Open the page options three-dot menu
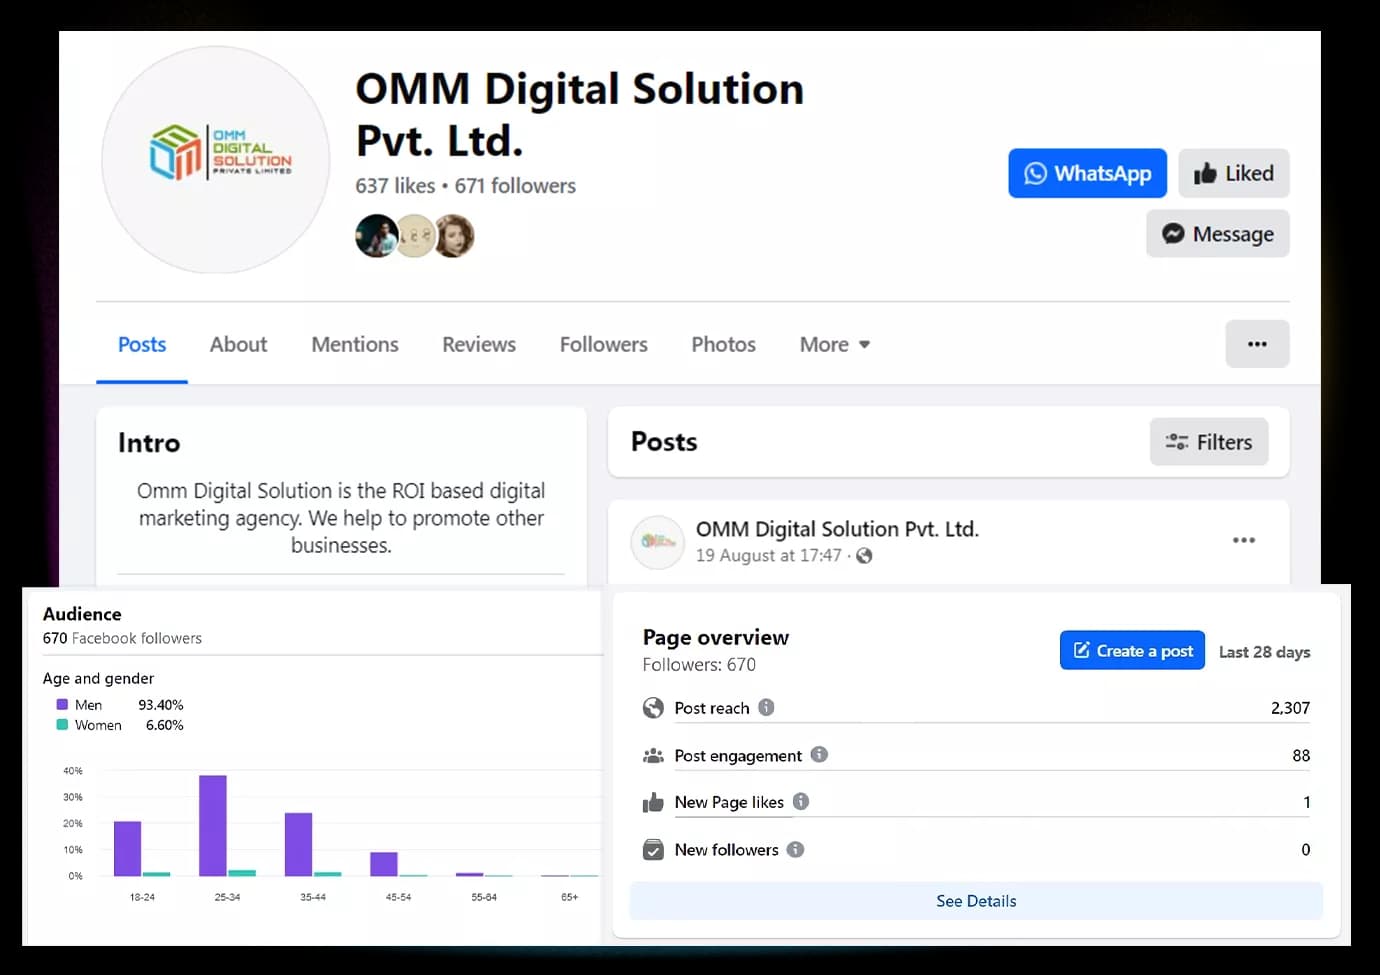 click(1257, 344)
